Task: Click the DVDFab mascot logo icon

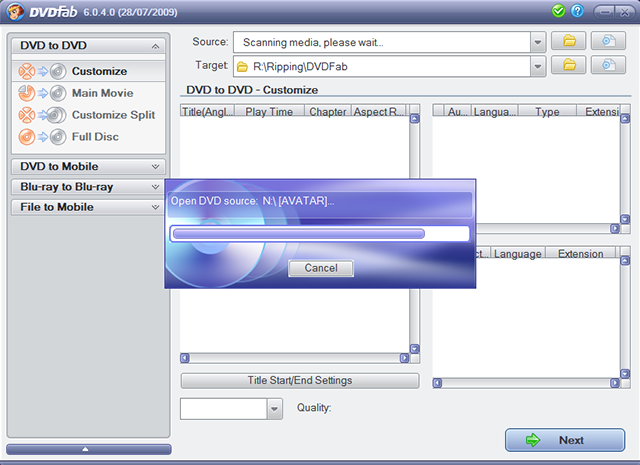Action: coord(15,11)
